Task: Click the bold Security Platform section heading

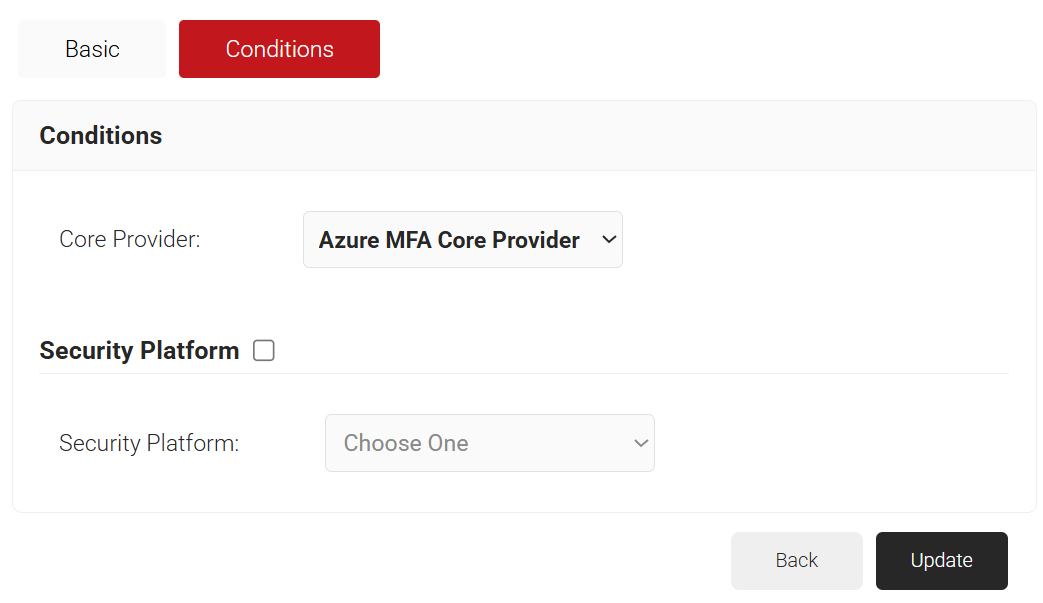Action: coord(139,351)
